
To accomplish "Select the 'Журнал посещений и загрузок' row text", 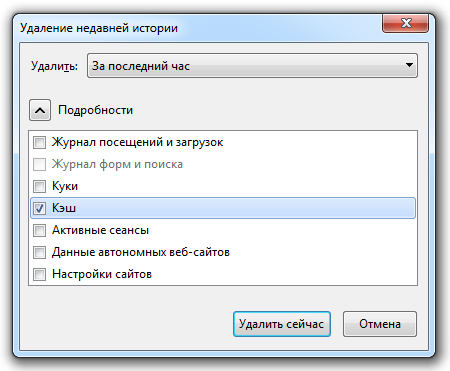I will coord(137,142).
